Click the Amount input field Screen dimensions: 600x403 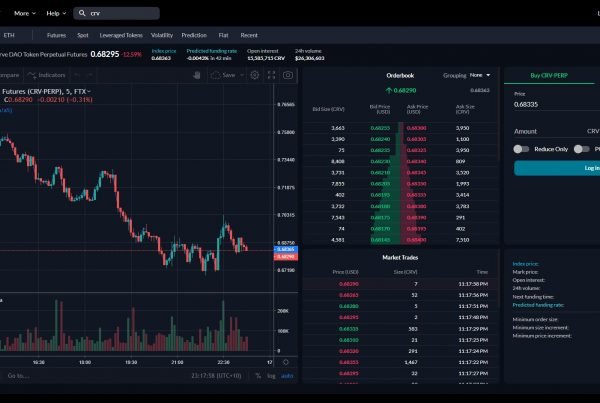point(557,131)
